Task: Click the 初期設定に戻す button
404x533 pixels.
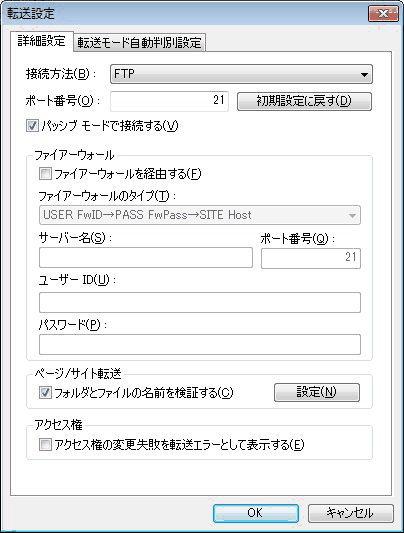Action: tap(304, 101)
